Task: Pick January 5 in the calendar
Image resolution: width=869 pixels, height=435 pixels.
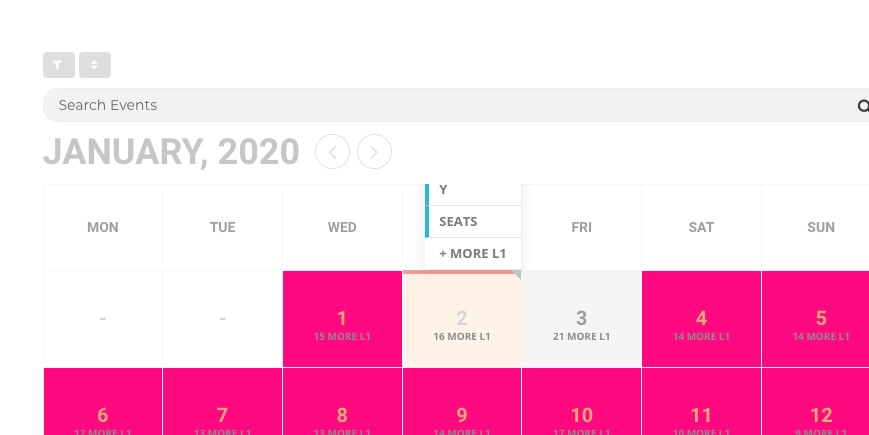Action: [x=820, y=318]
